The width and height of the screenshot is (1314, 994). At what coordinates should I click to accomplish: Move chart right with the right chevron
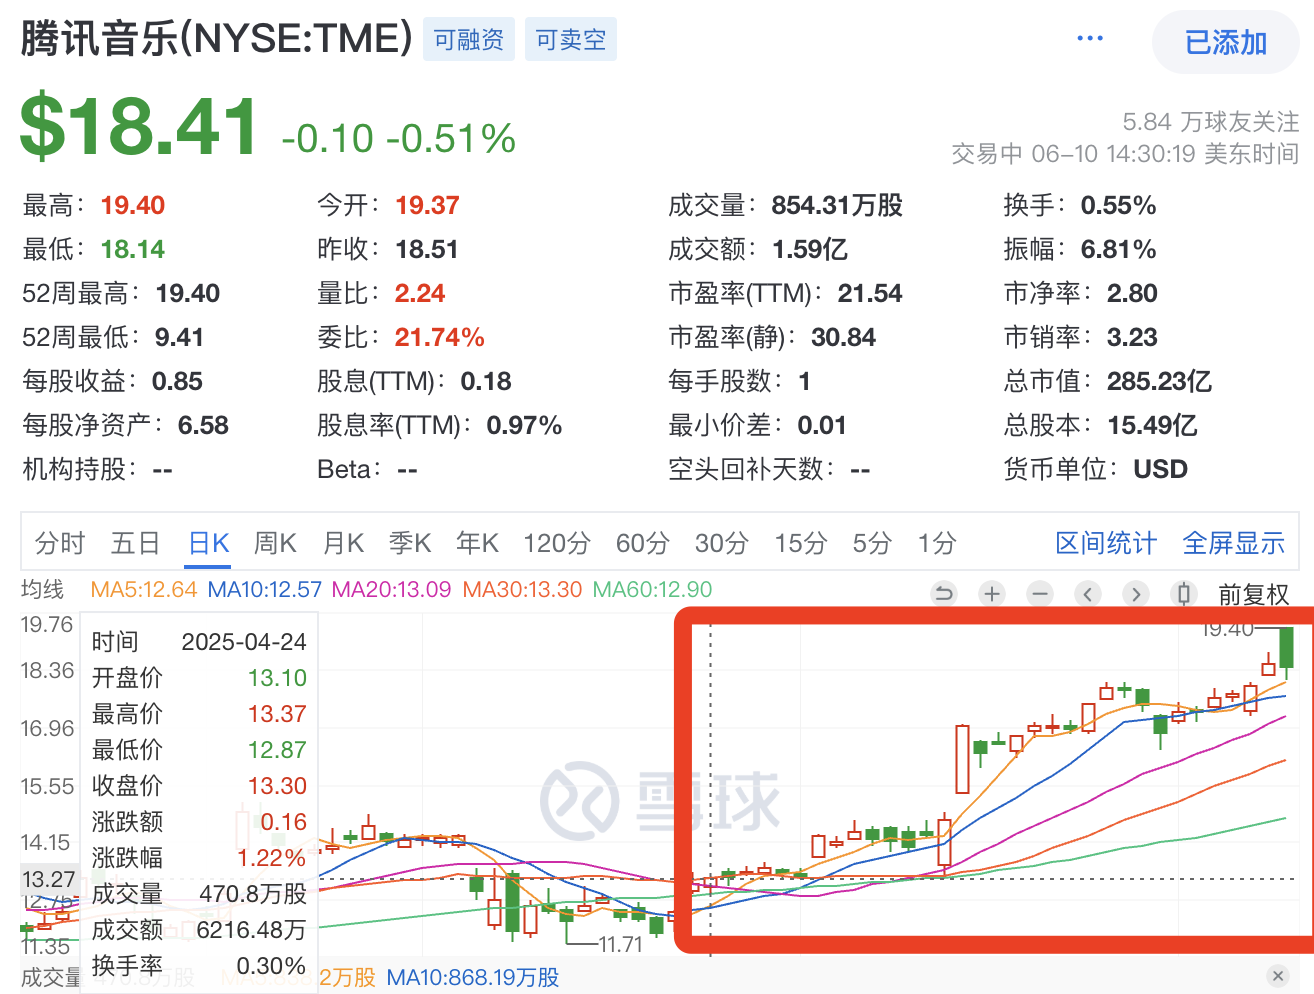pos(1136,594)
